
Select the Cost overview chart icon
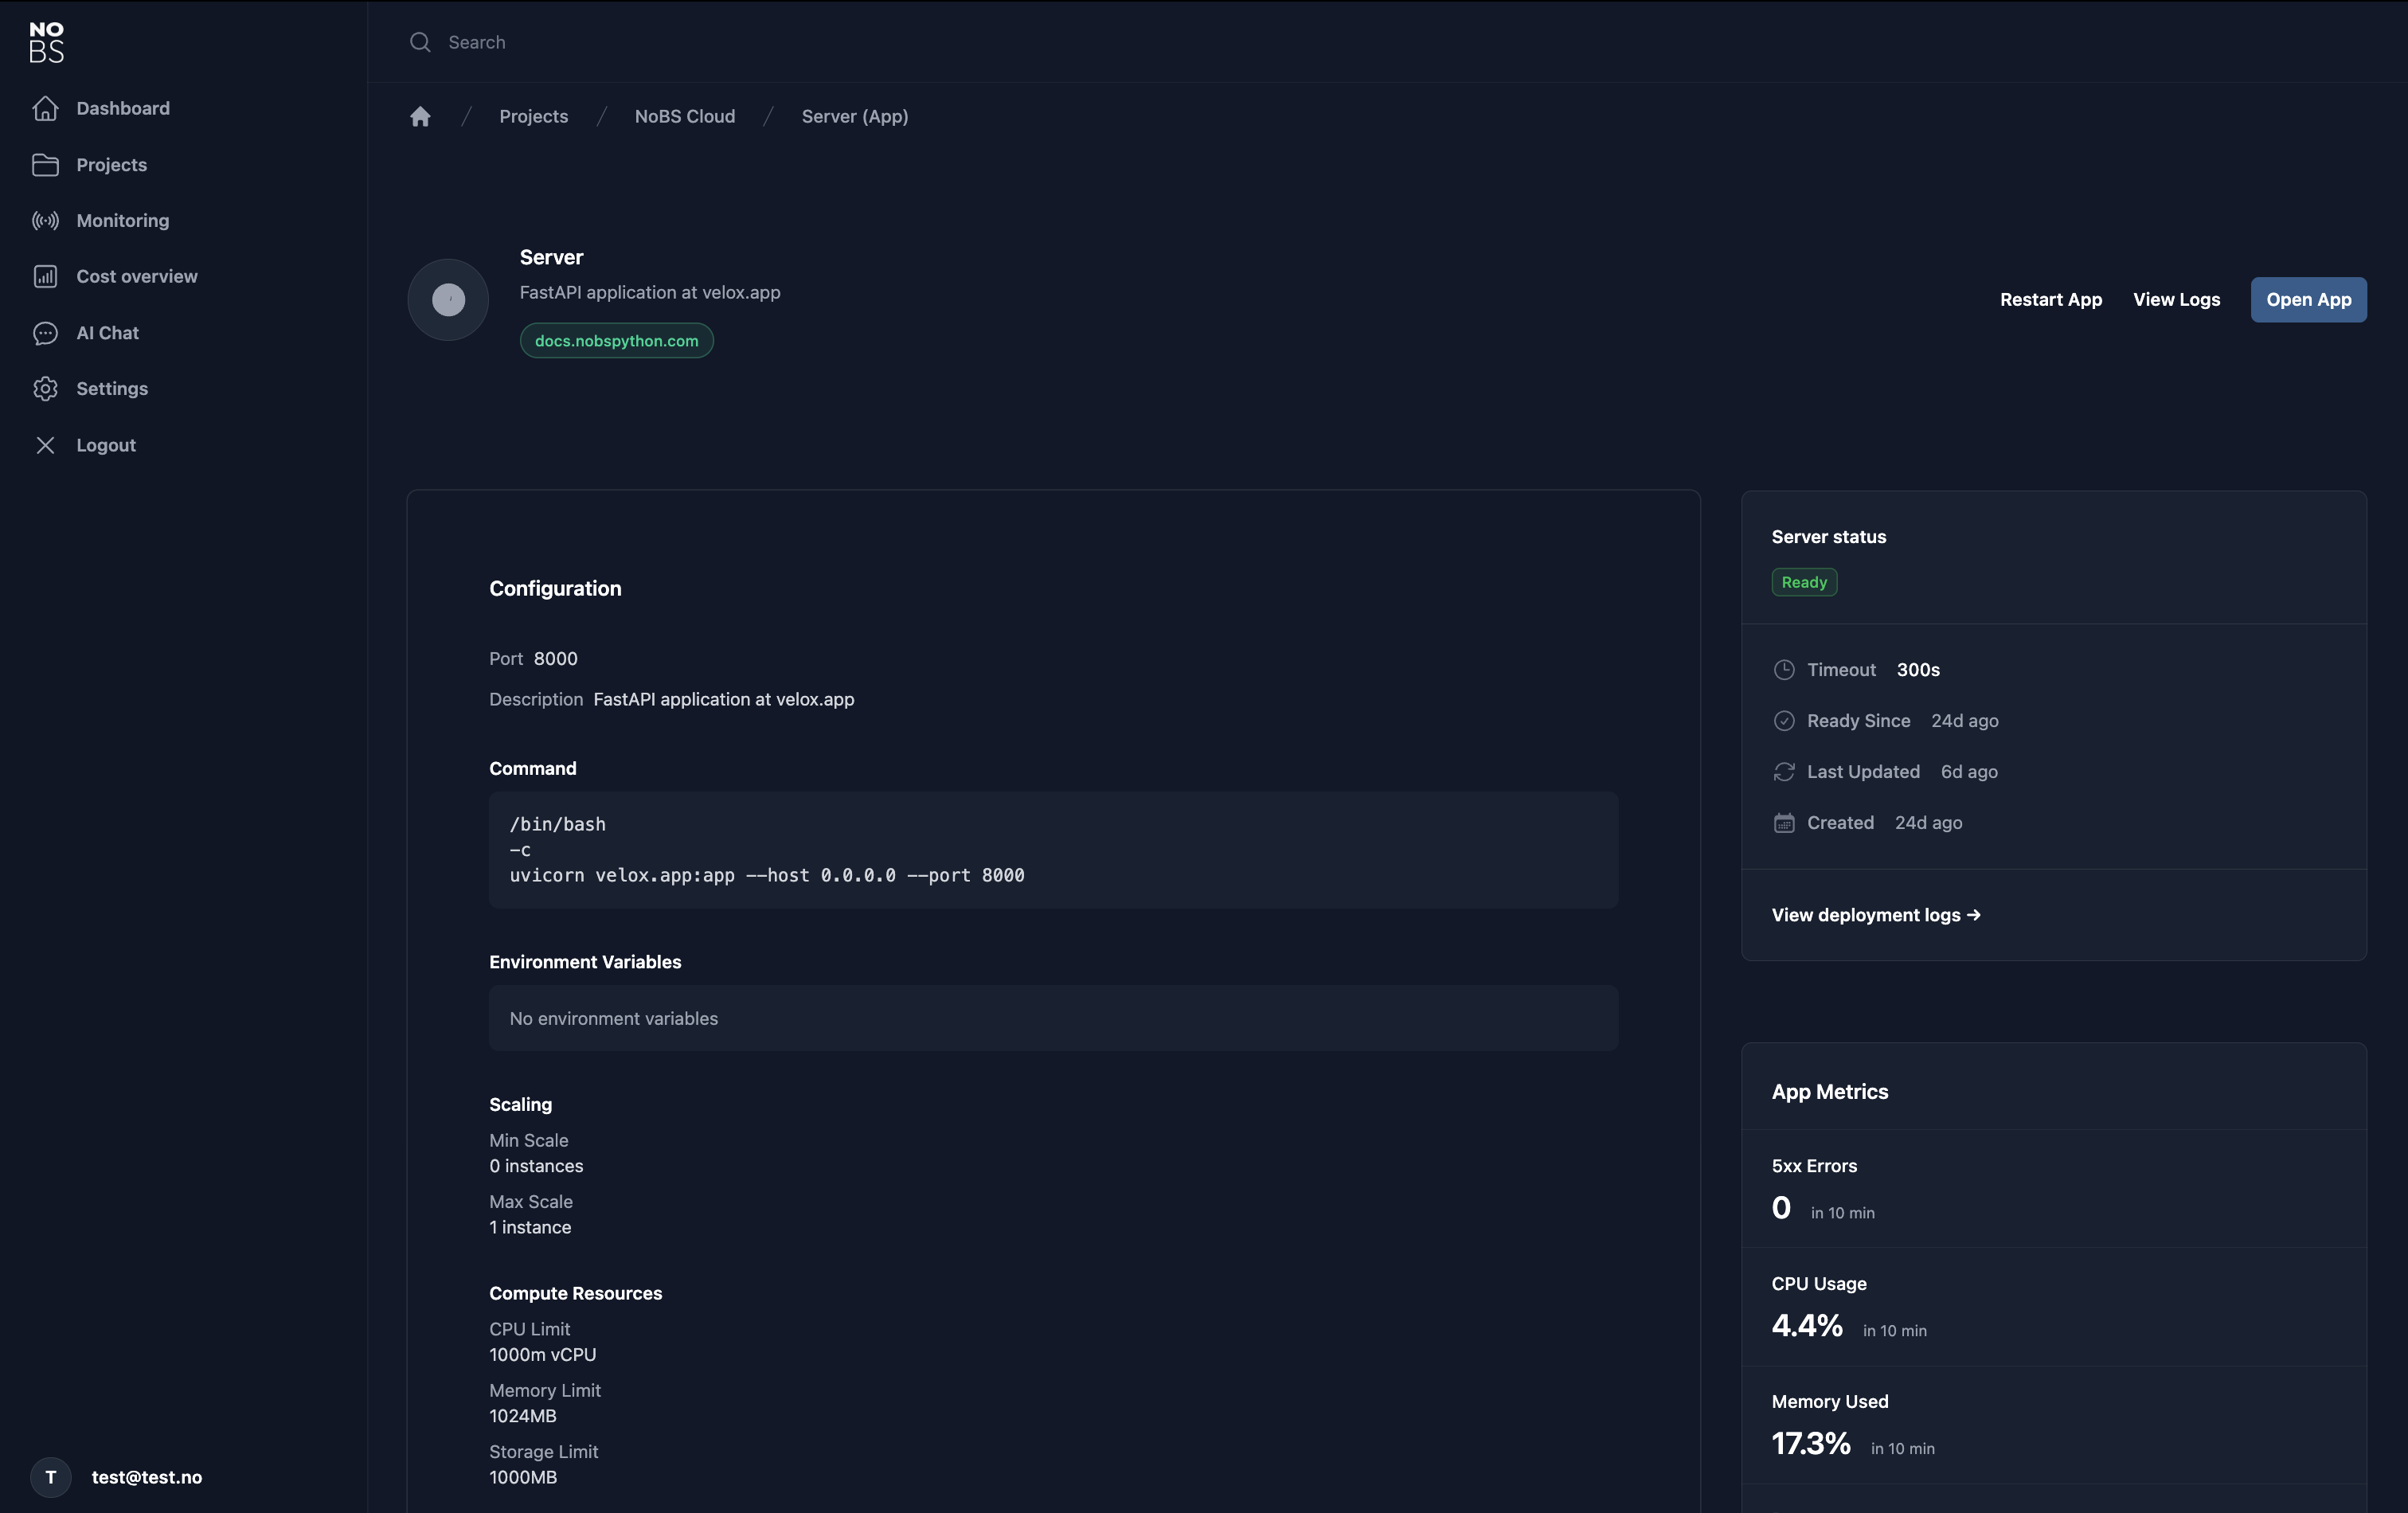pos(46,276)
